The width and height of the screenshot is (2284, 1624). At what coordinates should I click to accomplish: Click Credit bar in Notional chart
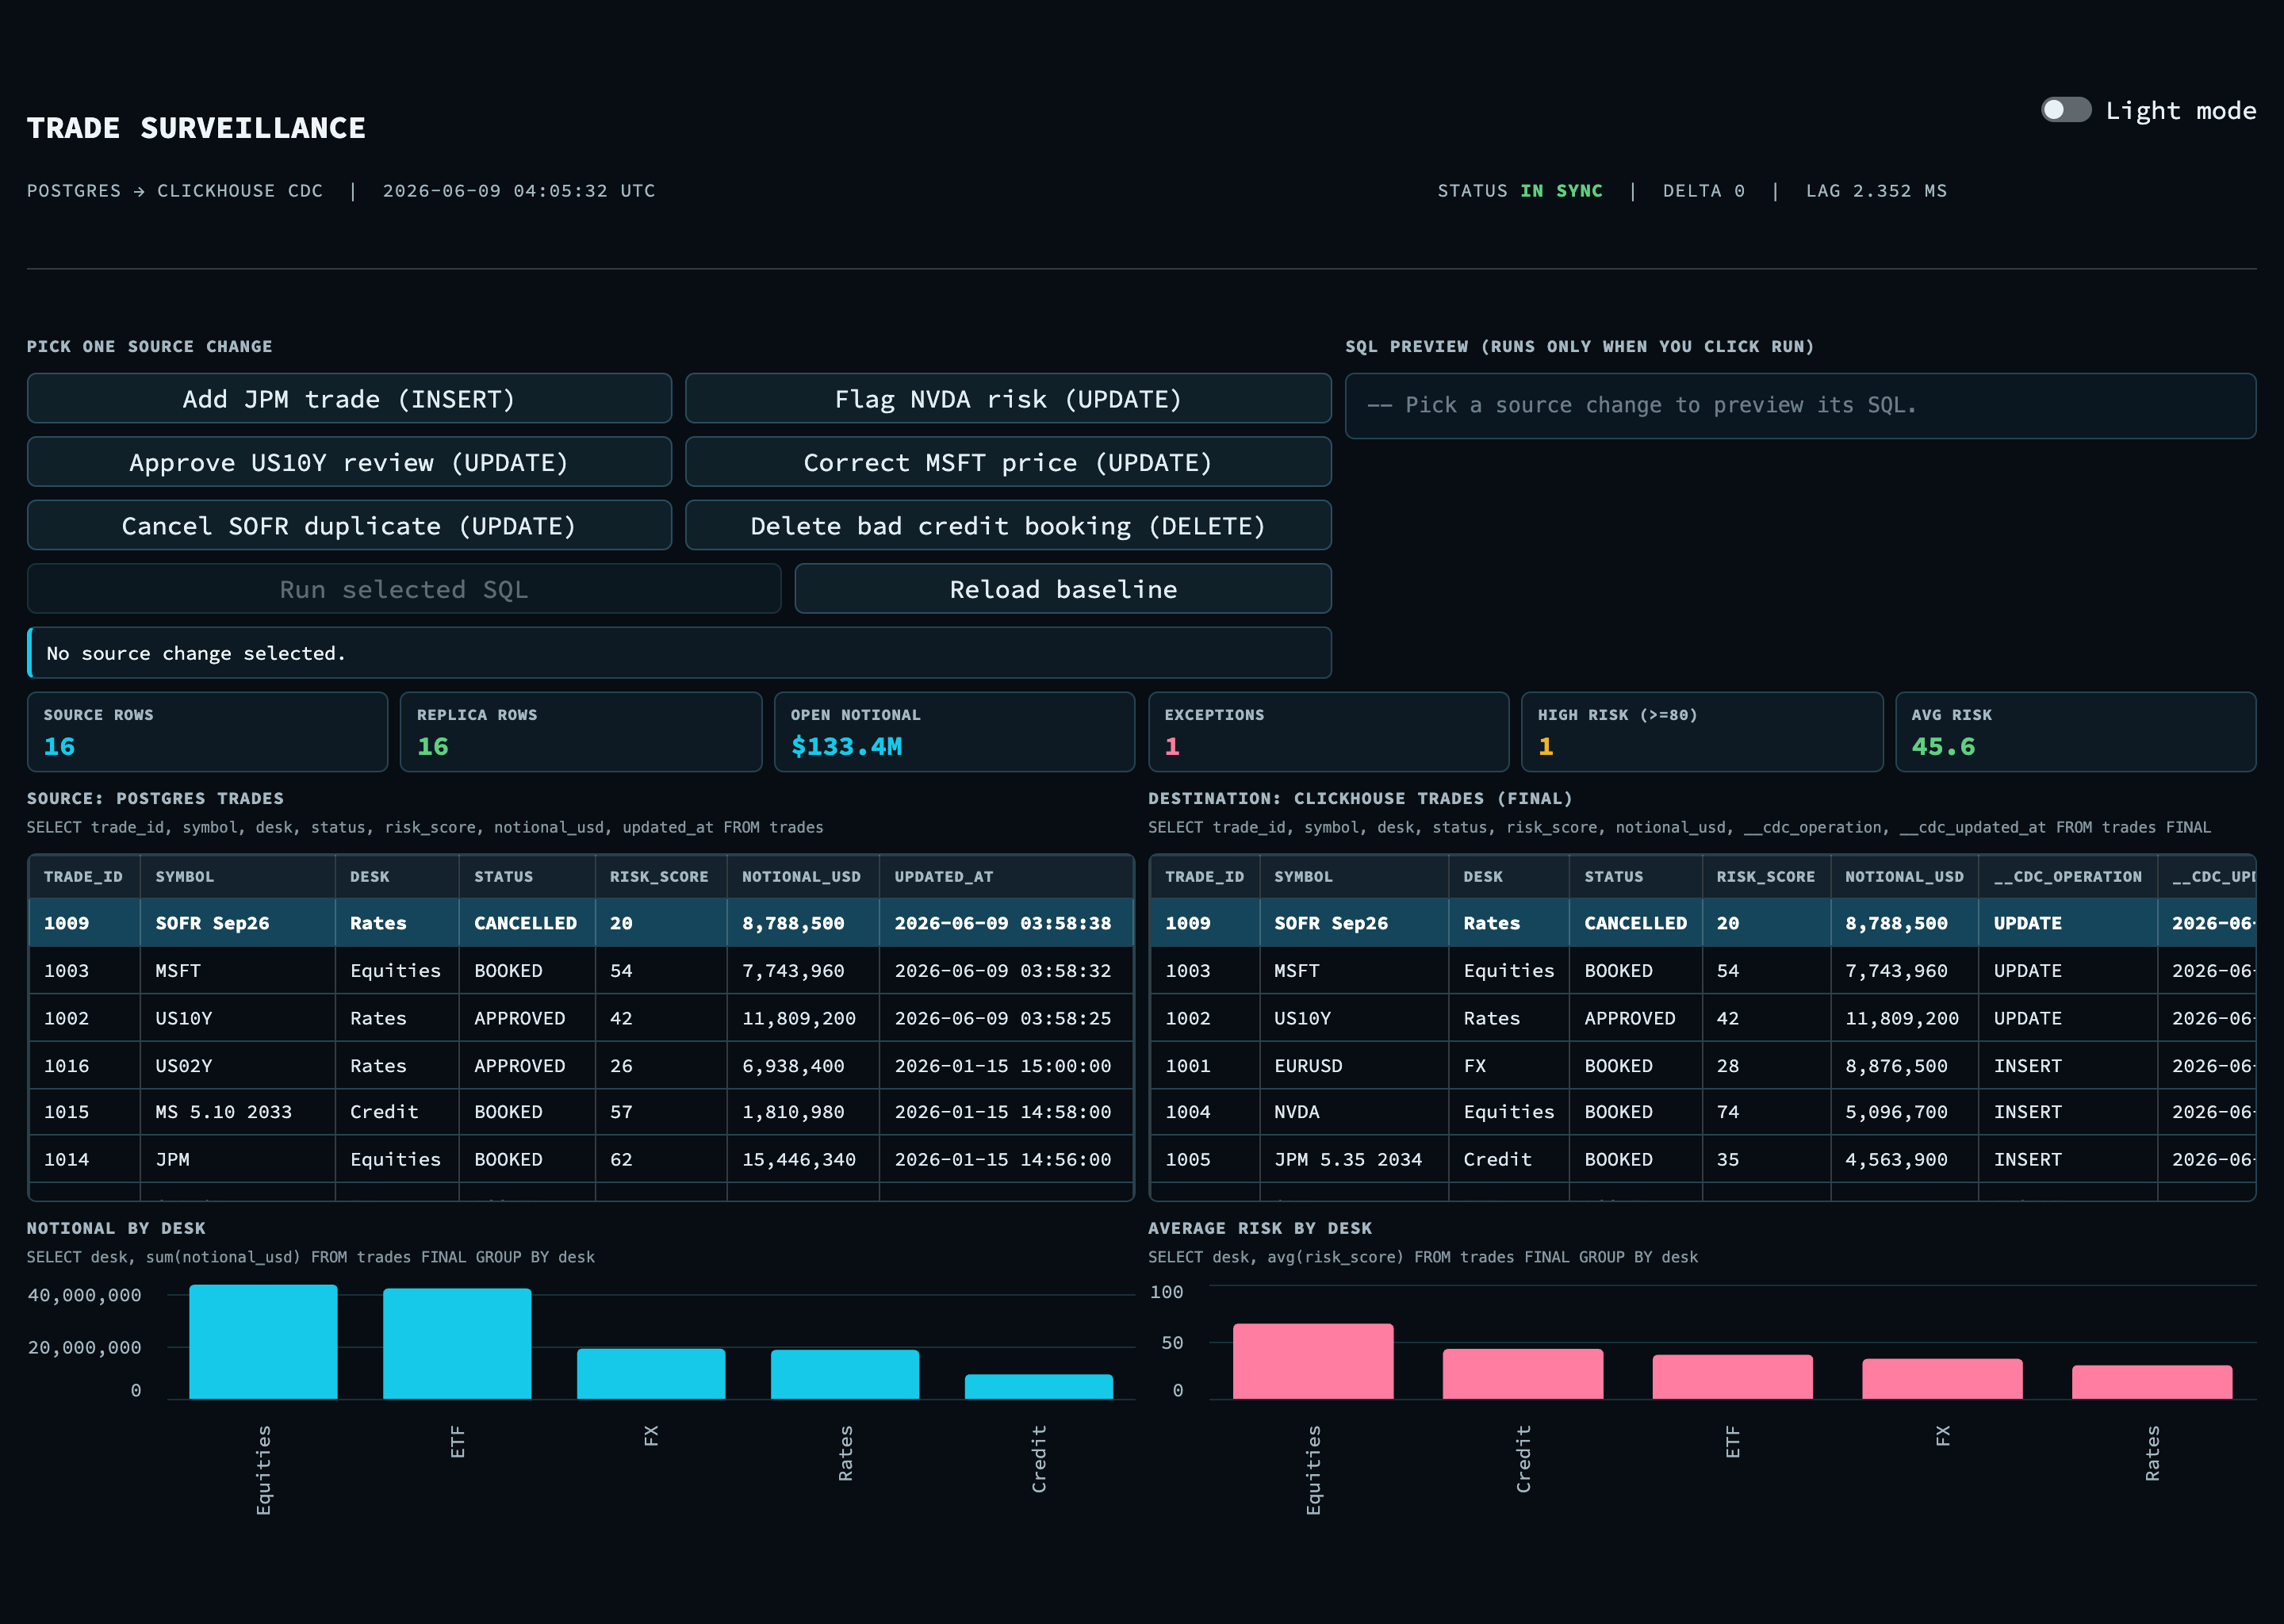tap(1039, 1387)
